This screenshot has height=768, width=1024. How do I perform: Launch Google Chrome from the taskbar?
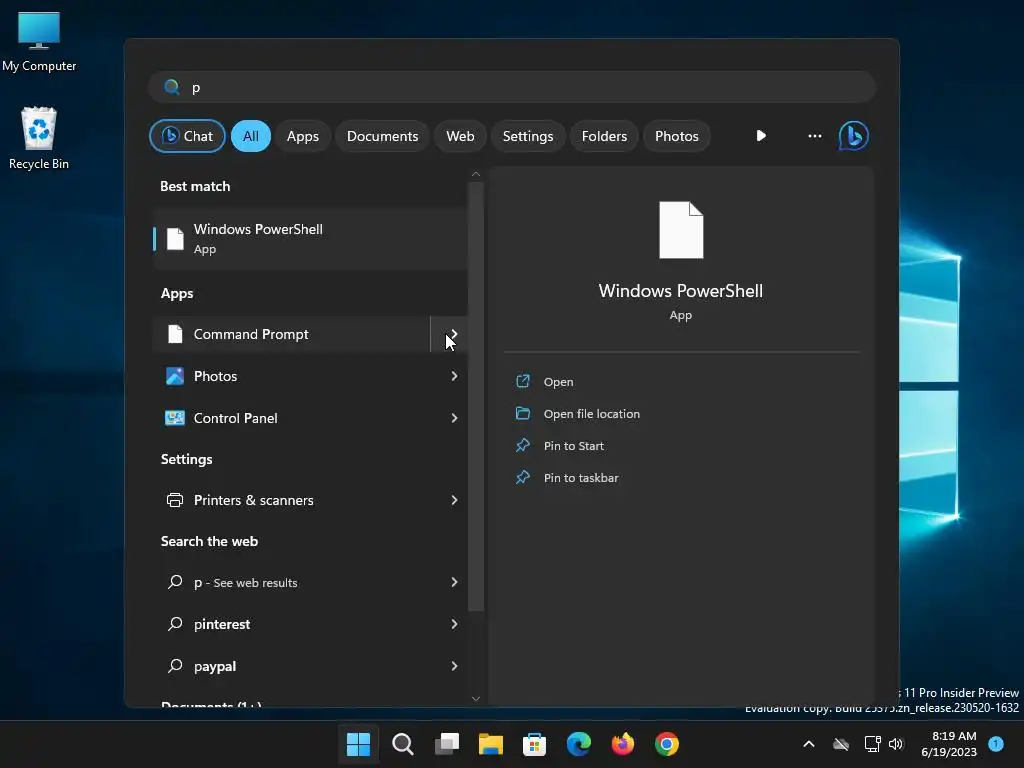click(667, 744)
